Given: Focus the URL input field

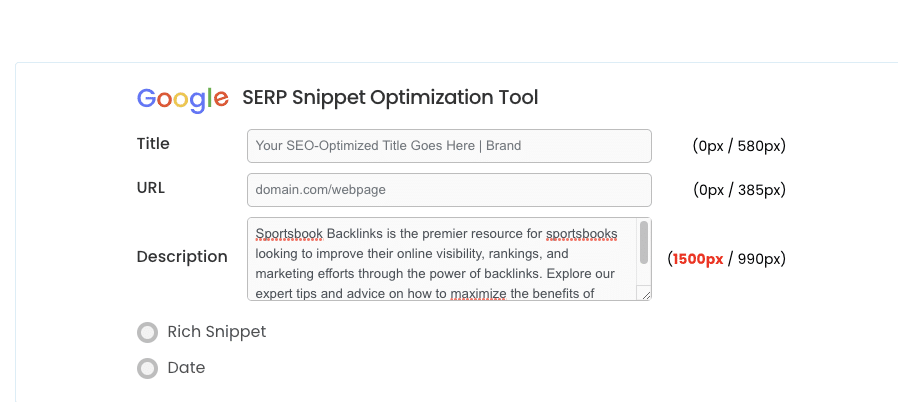Looking at the screenshot, I should coord(449,190).
